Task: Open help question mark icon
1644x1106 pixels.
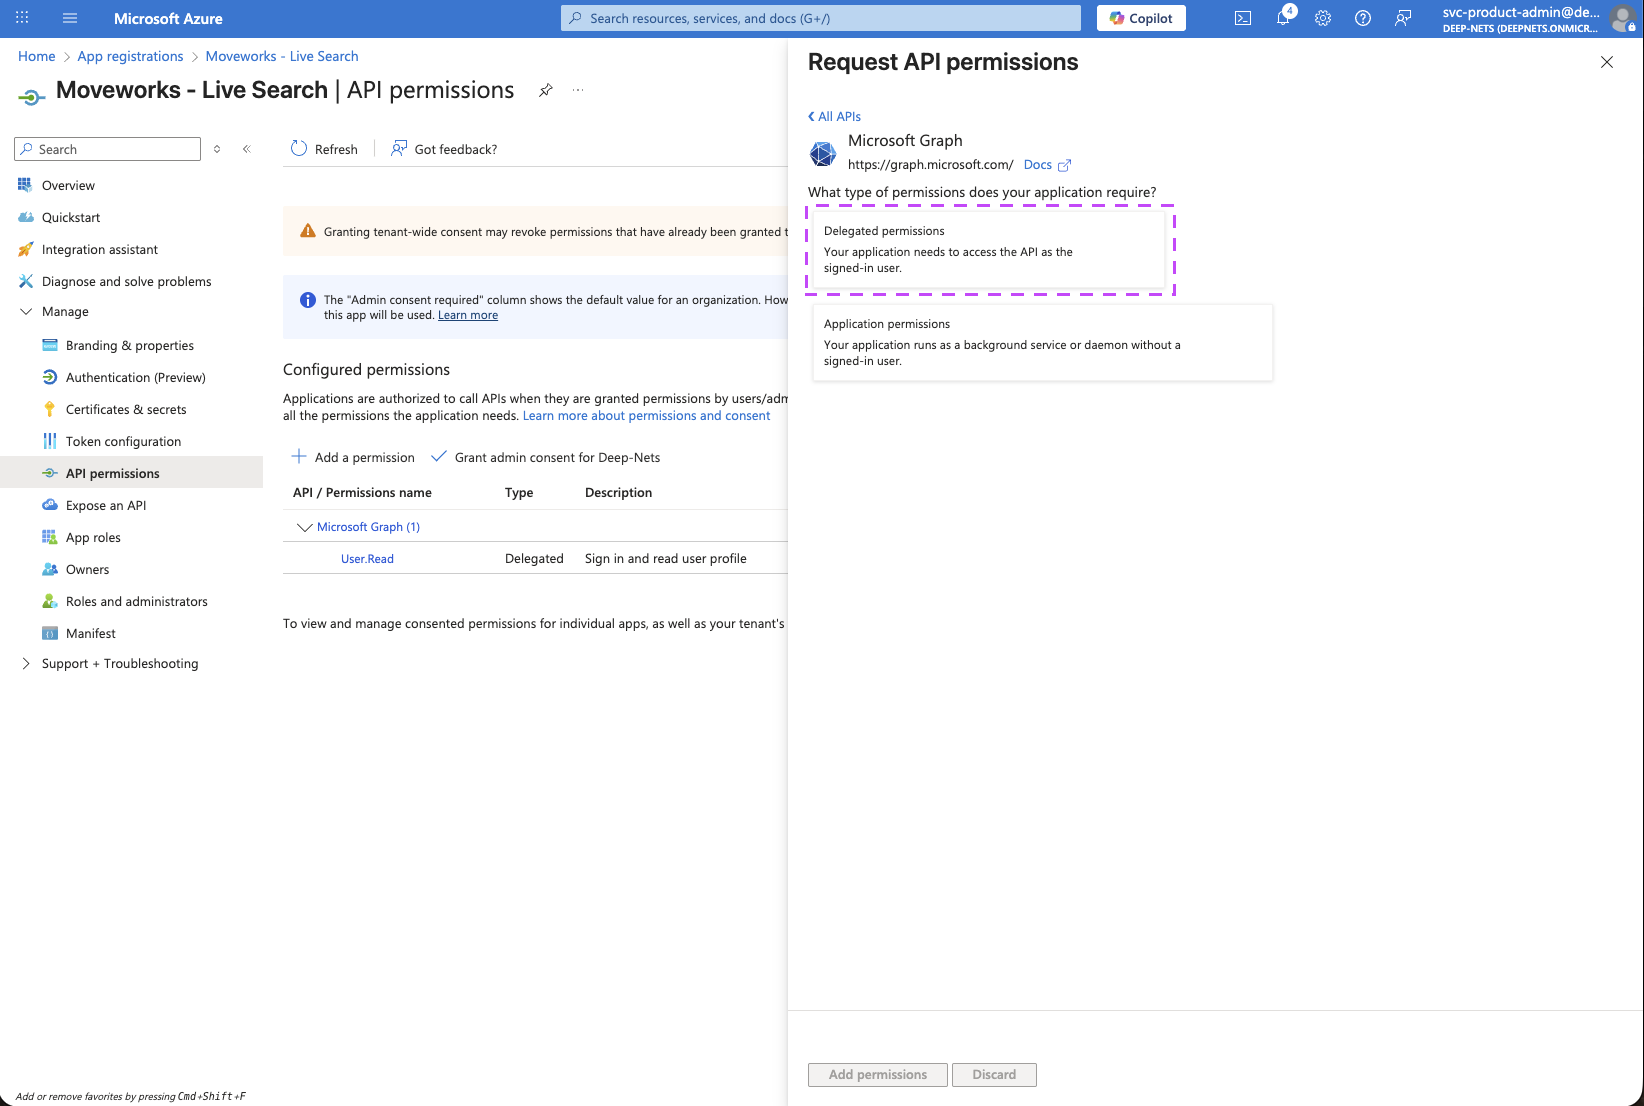Action: (1363, 18)
